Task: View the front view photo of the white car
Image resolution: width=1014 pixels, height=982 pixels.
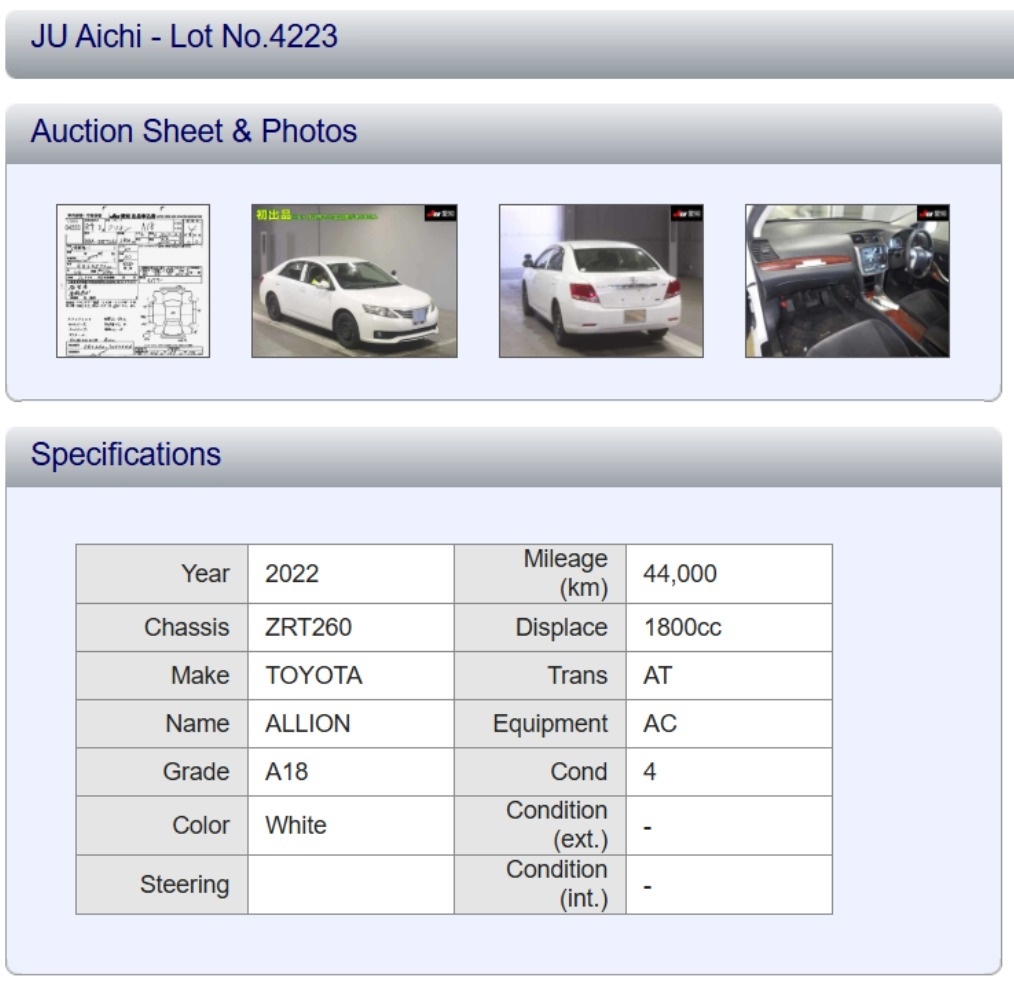Action: [354, 281]
